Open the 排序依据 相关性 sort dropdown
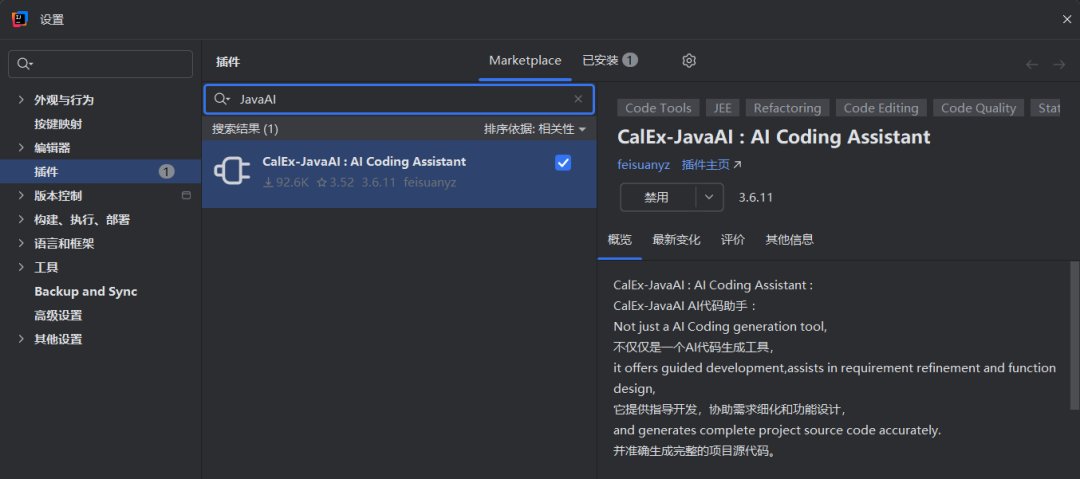 (x=534, y=129)
